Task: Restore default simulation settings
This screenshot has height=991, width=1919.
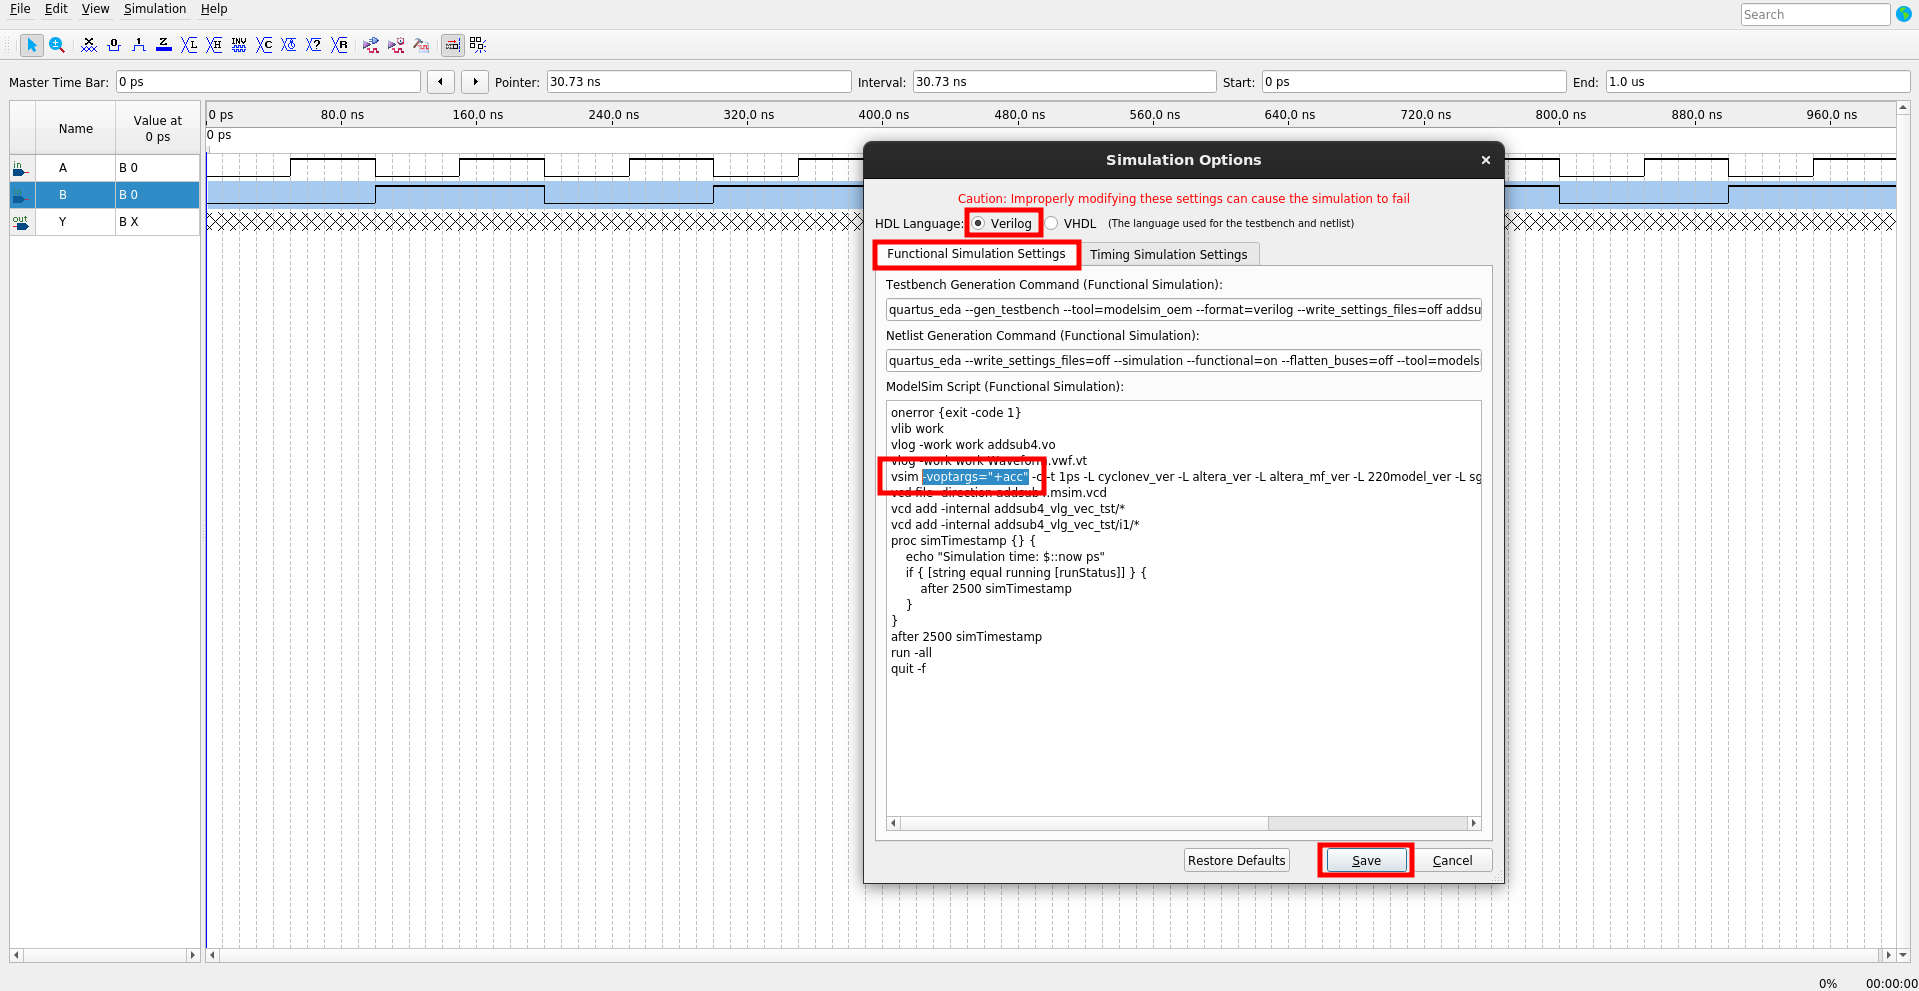Action: 1236,860
